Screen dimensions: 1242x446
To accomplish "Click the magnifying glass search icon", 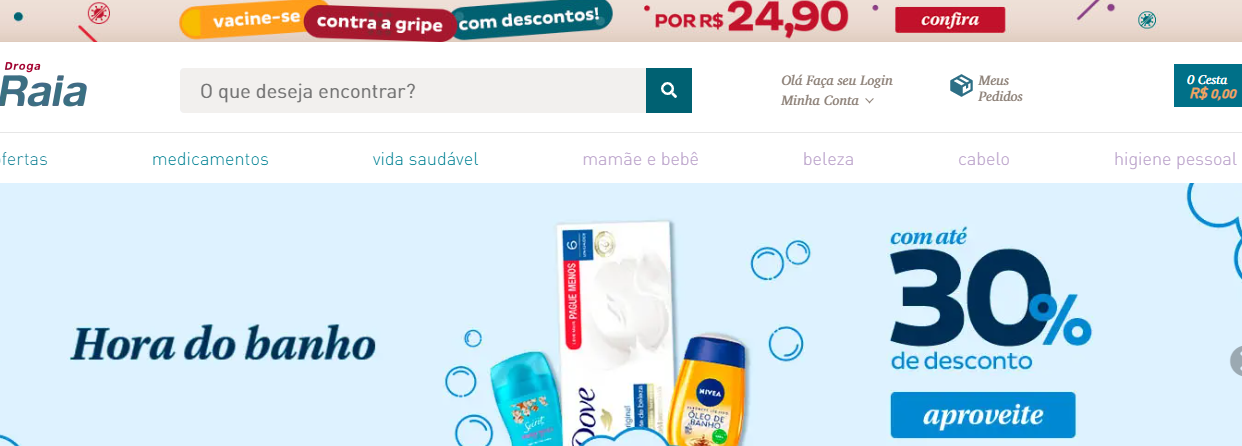I will click(669, 91).
